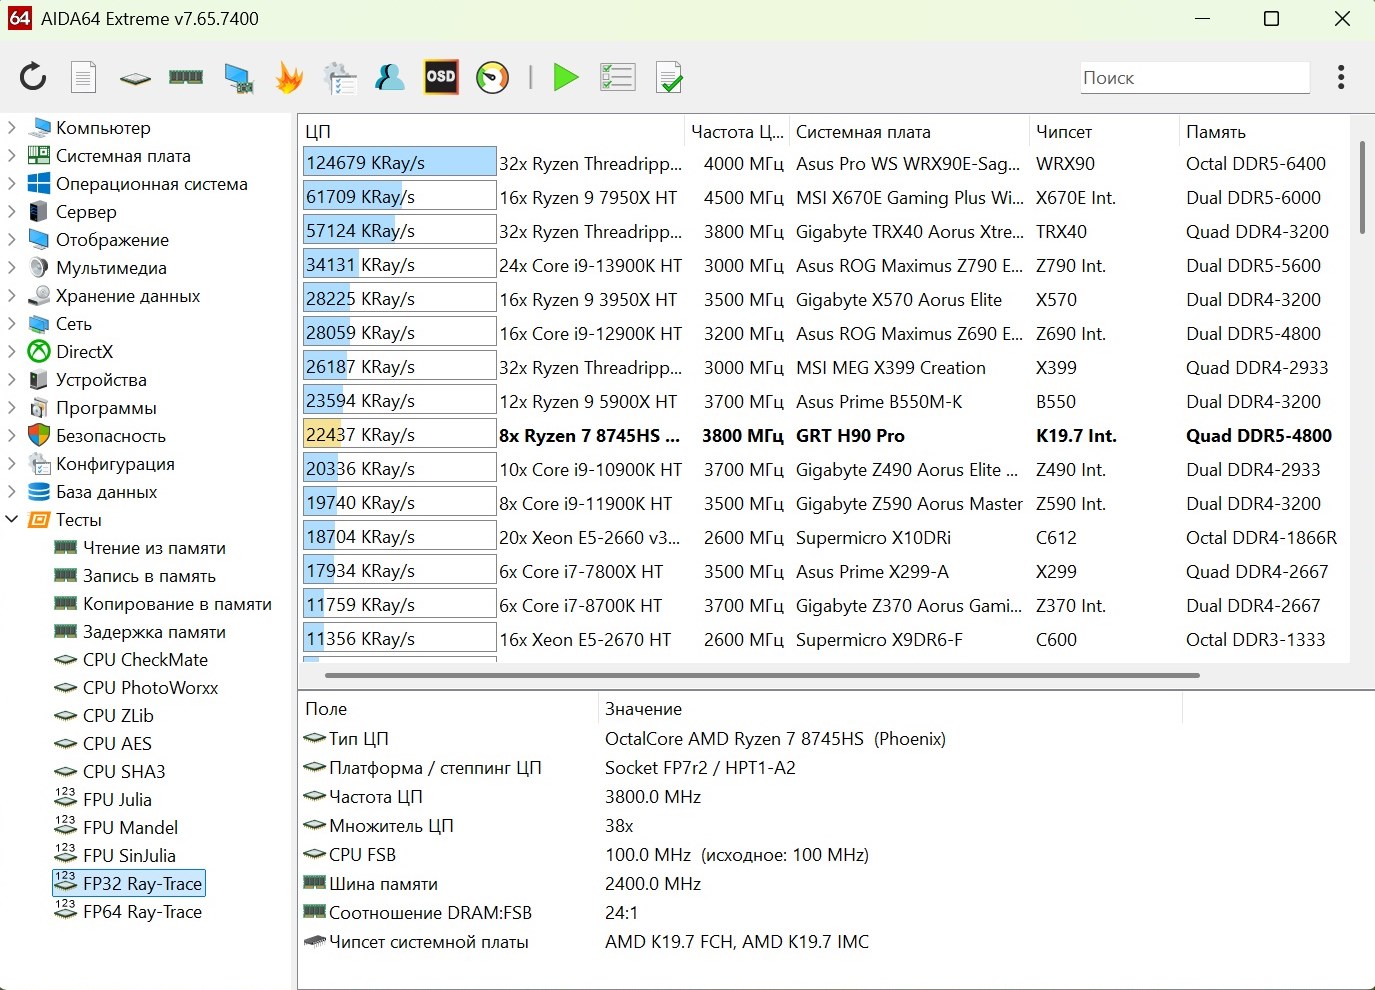This screenshot has height=990, width=1375.
Task: Click the Память column header
Action: [1215, 132]
